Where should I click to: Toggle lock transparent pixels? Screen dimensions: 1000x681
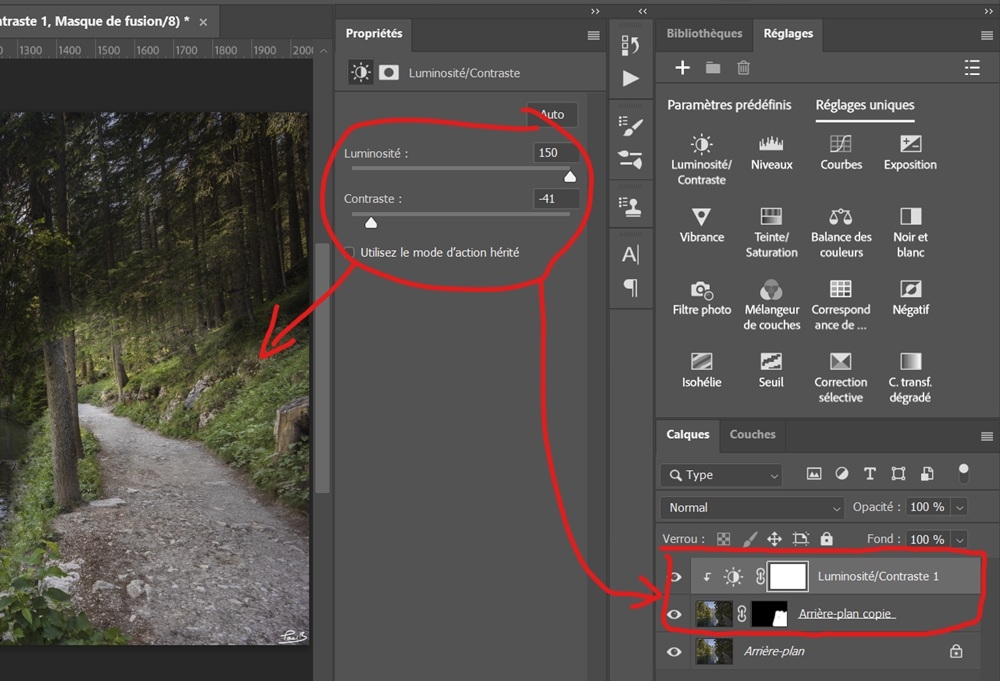click(723, 539)
